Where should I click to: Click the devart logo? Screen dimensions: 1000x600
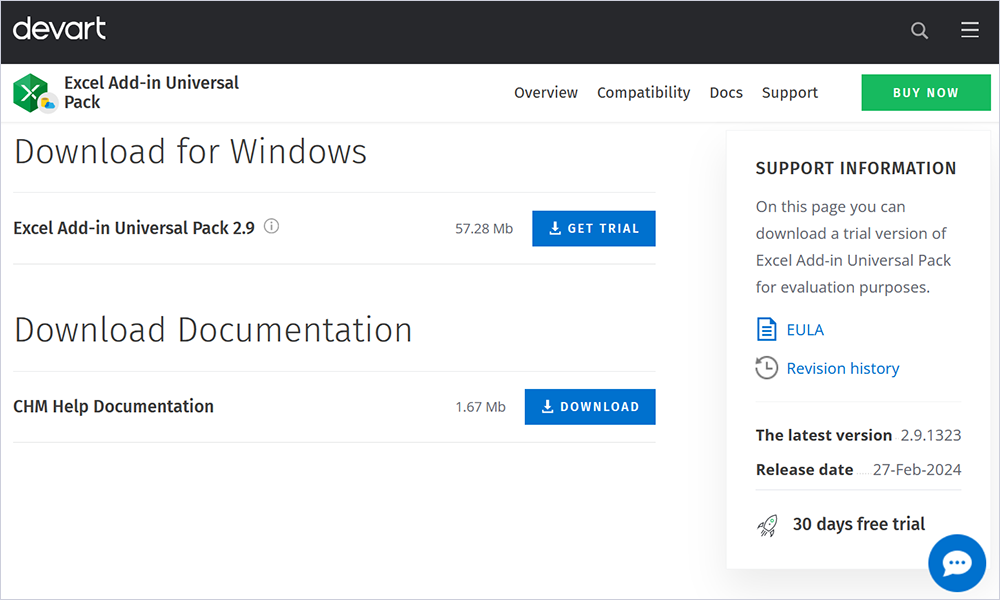[59, 29]
